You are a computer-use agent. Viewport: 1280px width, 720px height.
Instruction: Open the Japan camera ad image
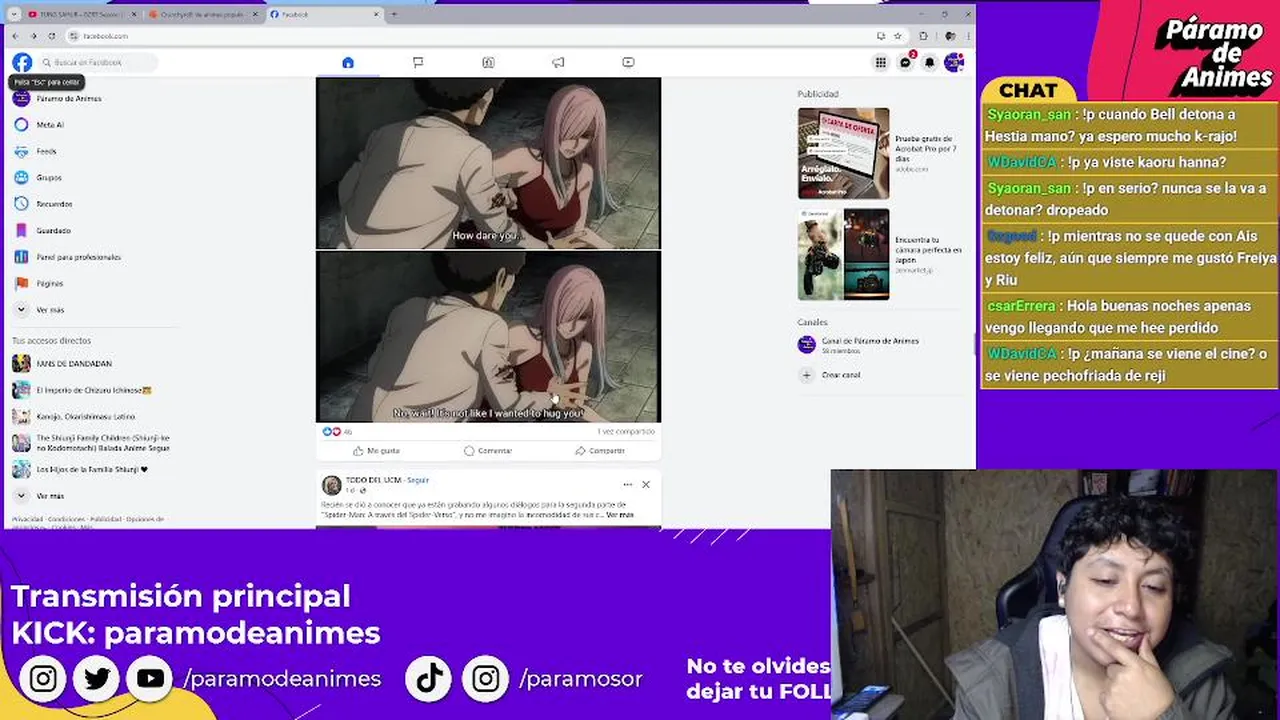(843, 254)
